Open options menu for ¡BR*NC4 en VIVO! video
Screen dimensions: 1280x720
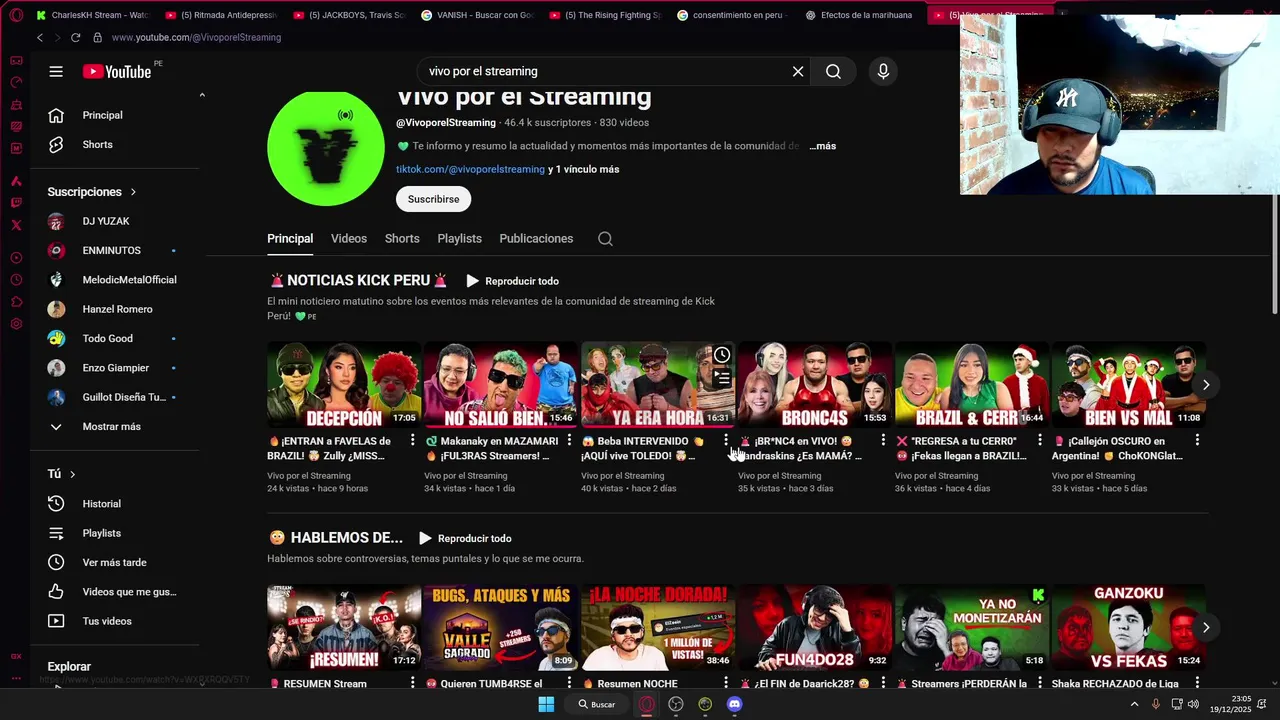point(883,440)
